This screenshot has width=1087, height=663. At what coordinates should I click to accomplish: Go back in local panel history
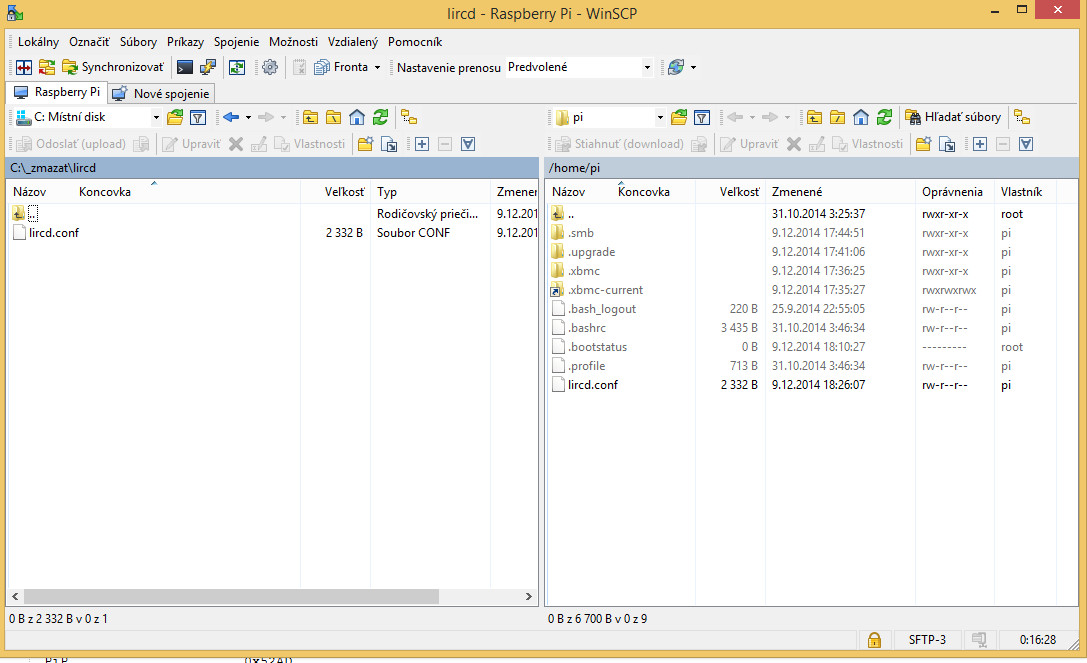(x=232, y=117)
